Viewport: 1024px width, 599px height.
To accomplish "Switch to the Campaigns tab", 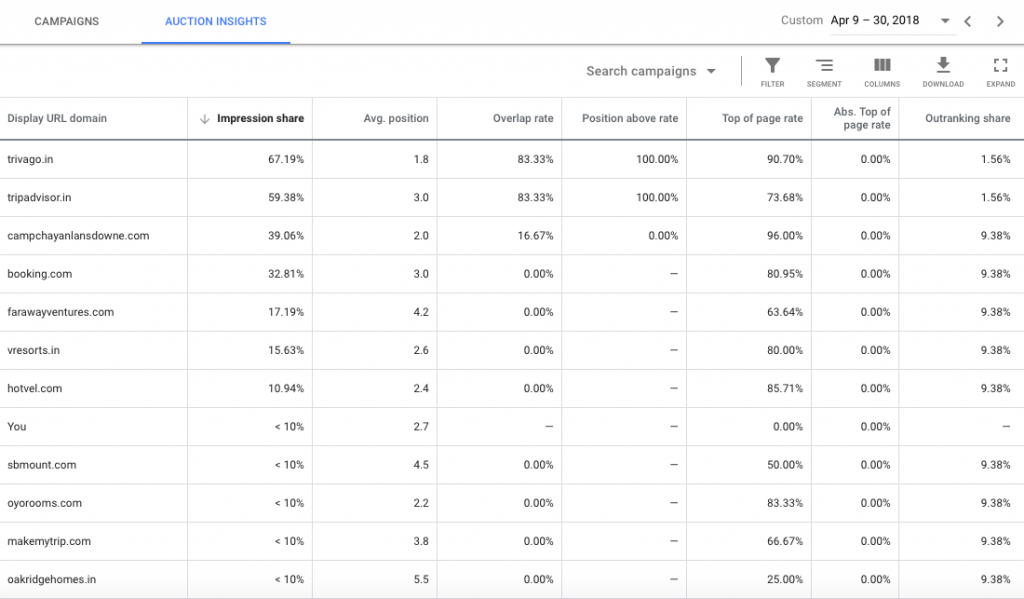I will coord(67,22).
